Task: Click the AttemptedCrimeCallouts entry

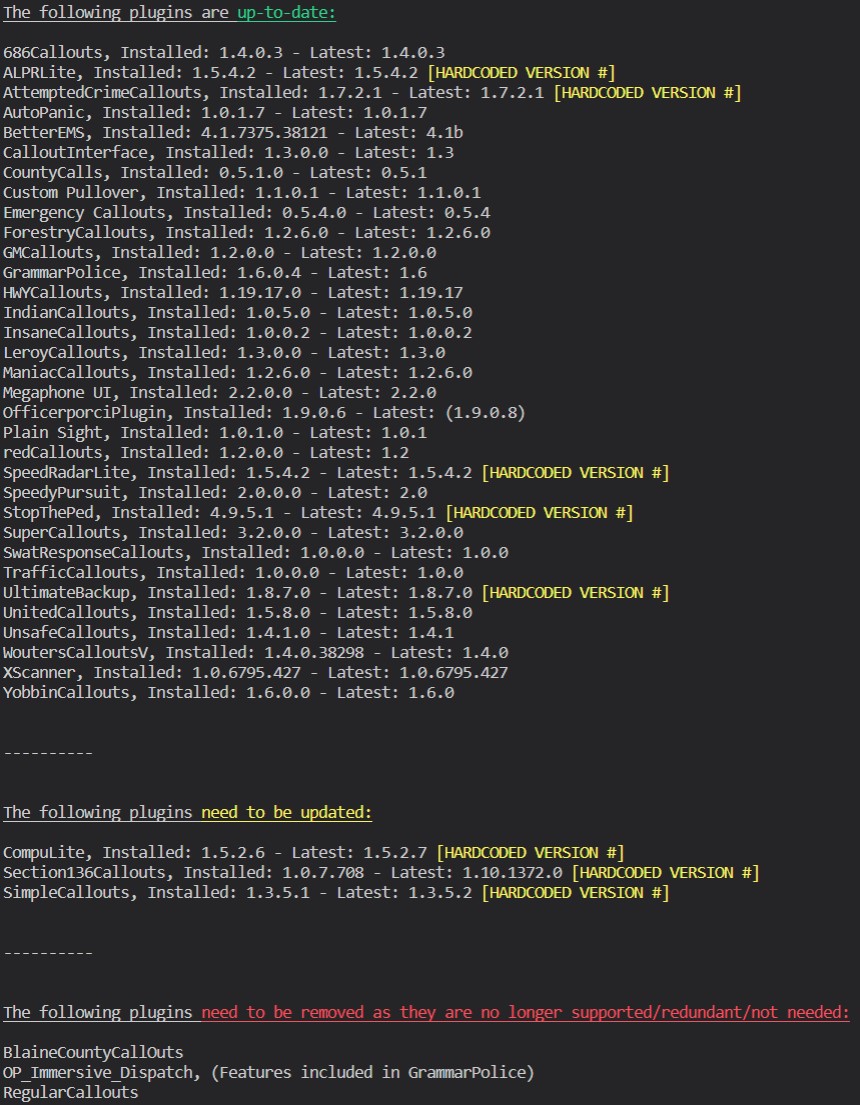Action: pos(273,92)
